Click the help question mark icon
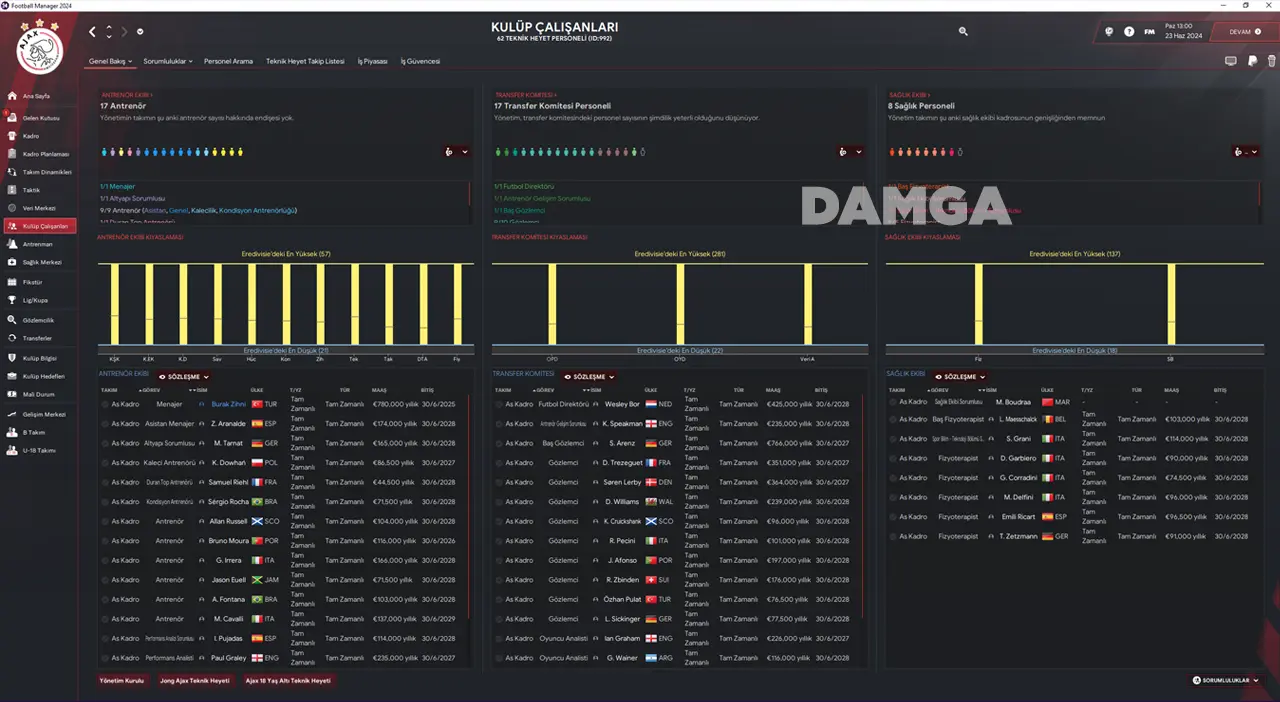The height and width of the screenshot is (702, 1280). (x=1129, y=32)
